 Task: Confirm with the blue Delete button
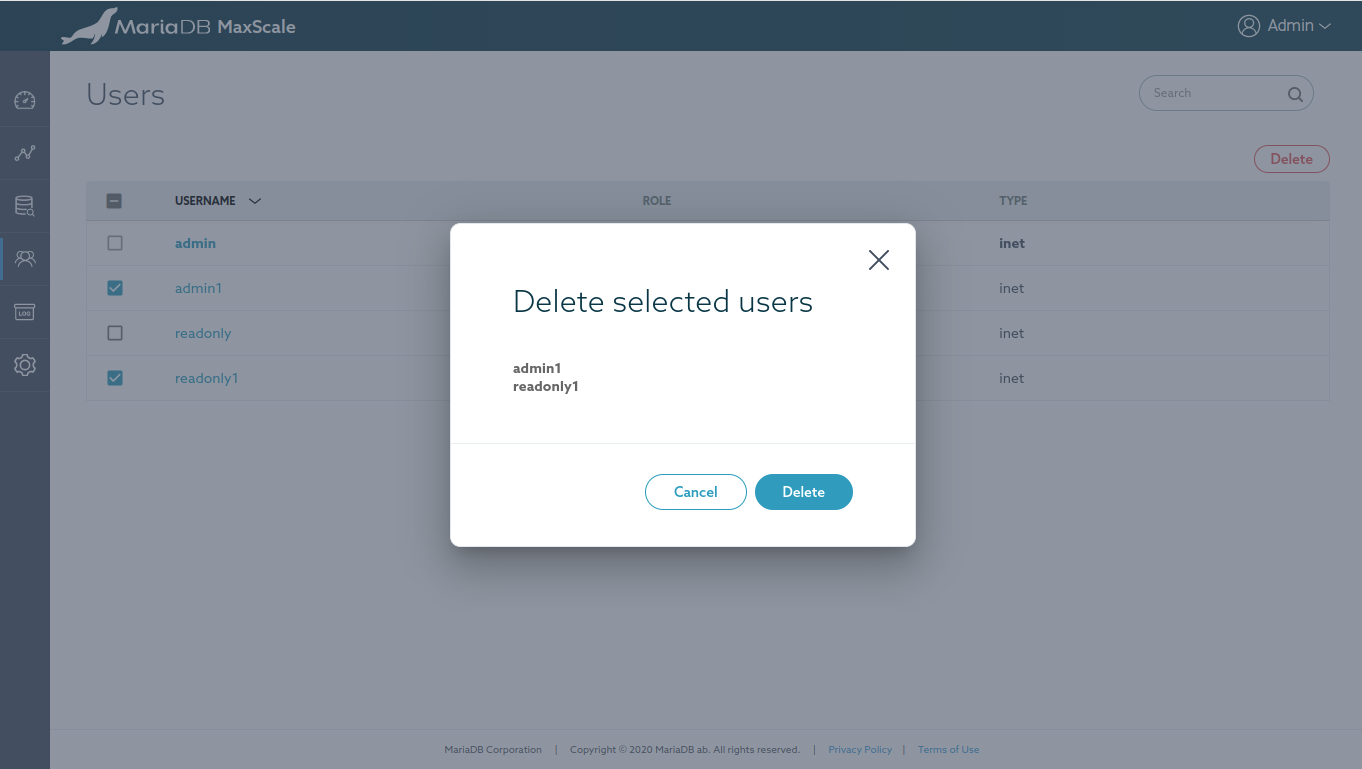(x=803, y=492)
